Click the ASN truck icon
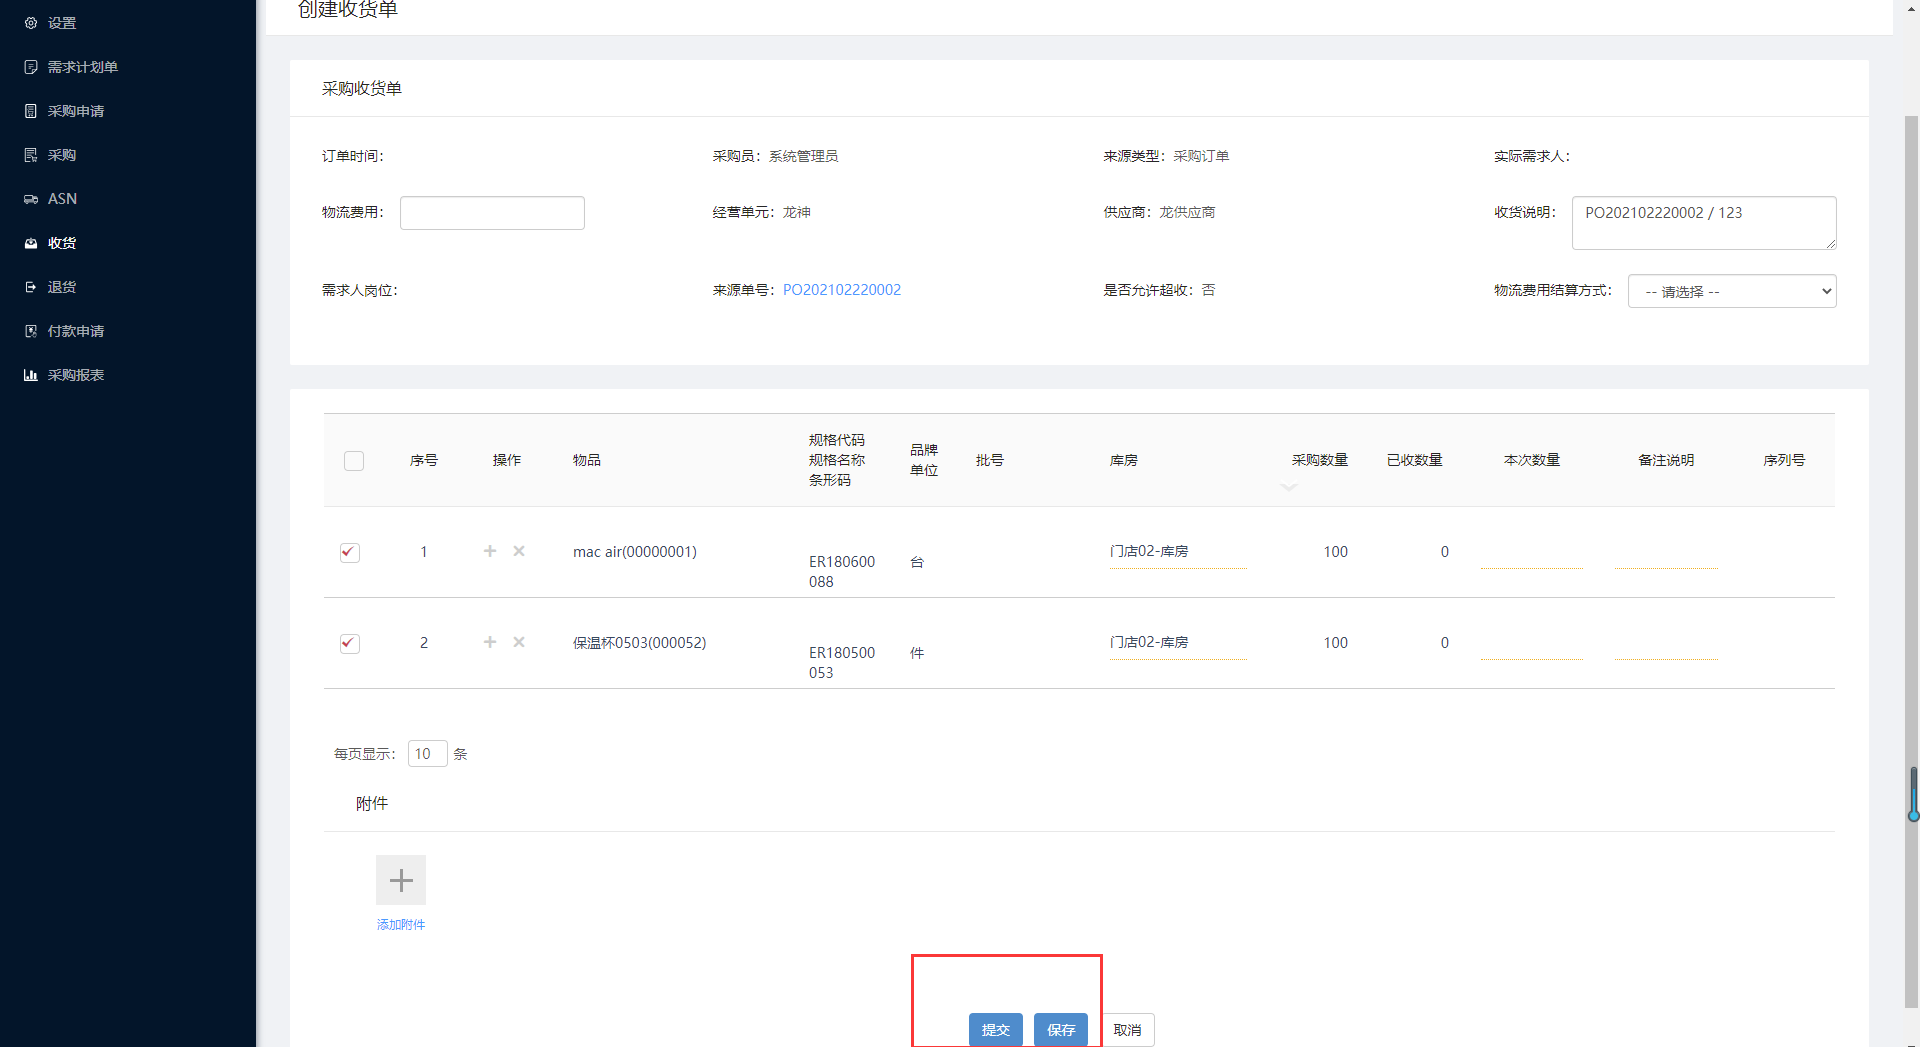The height and width of the screenshot is (1047, 1920). (31, 199)
